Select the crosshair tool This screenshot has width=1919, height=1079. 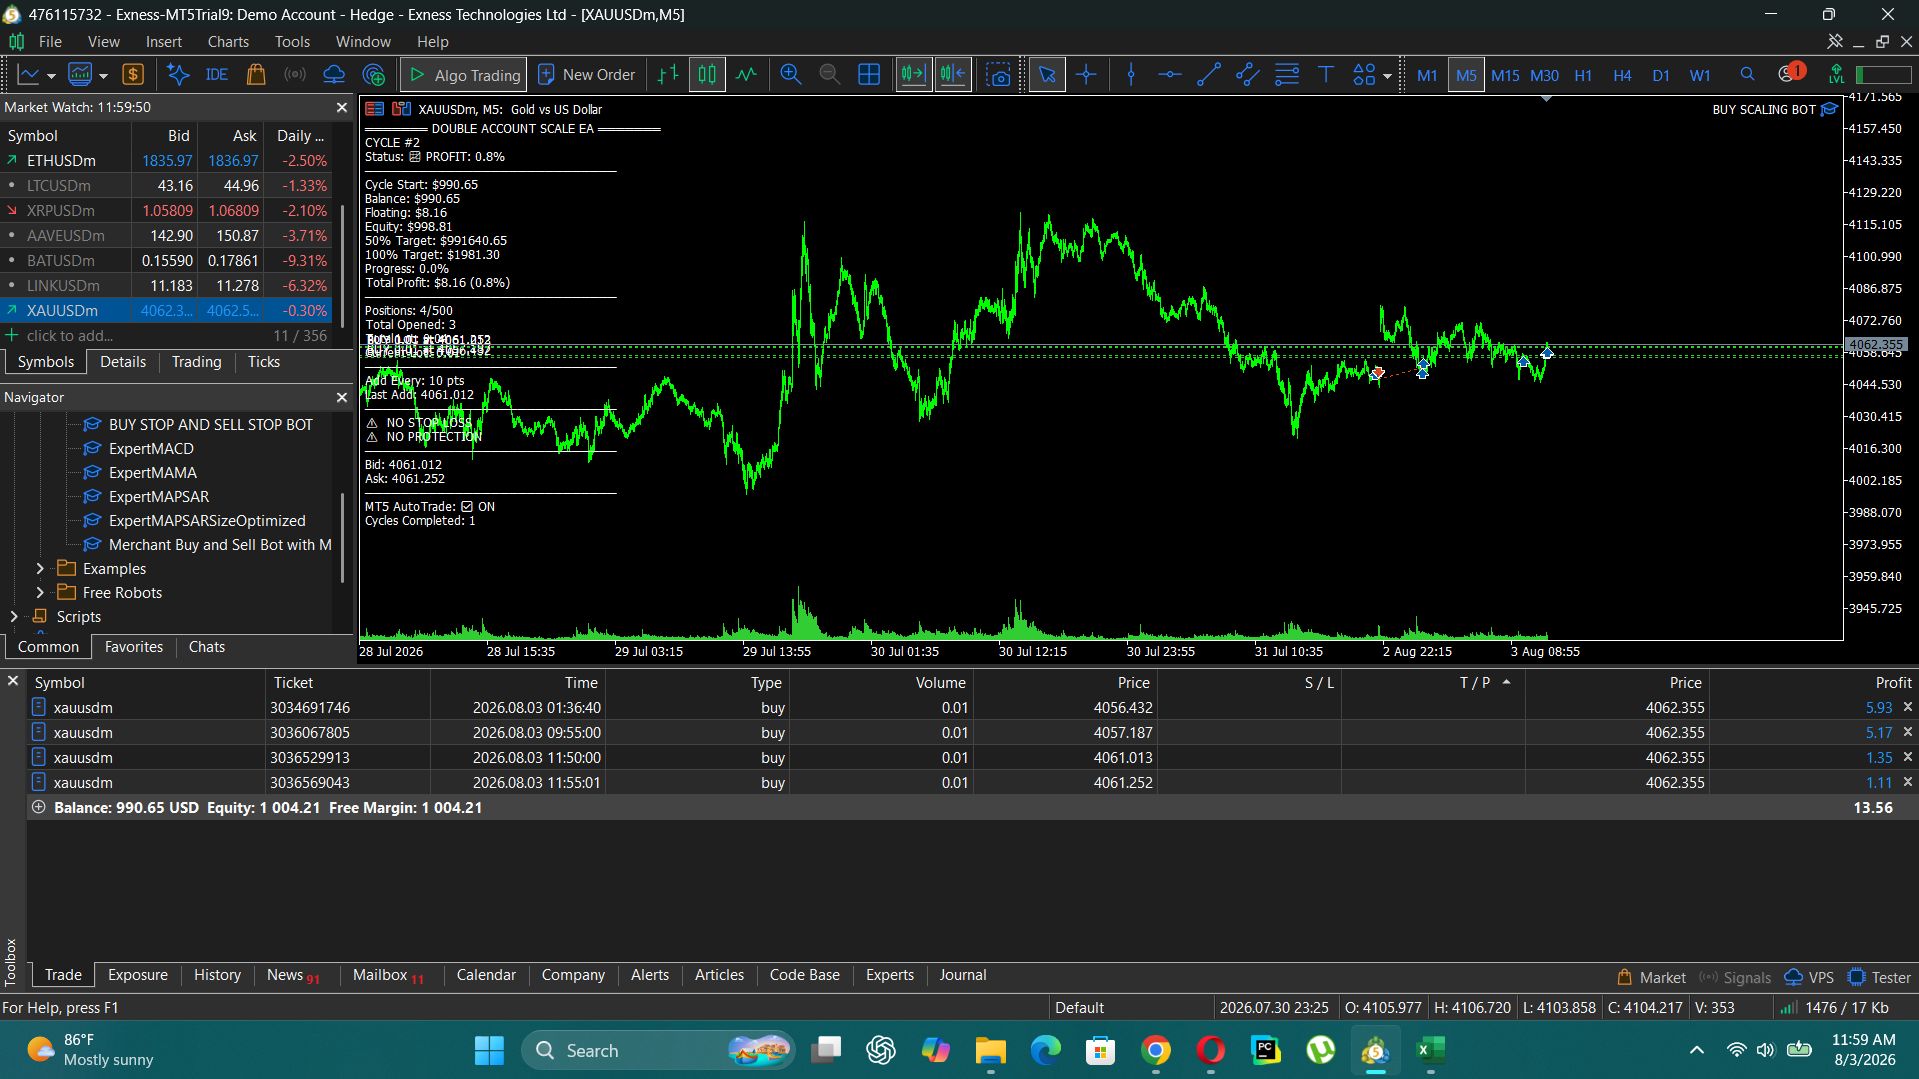[1086, 75]
